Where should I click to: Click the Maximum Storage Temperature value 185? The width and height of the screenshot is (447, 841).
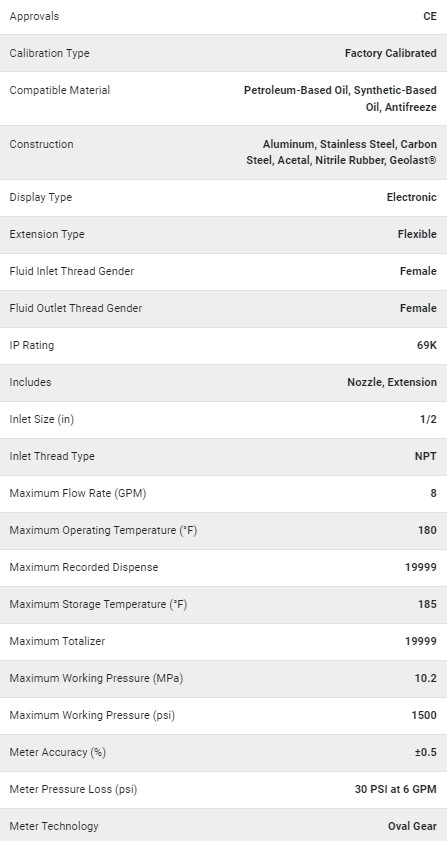click(x=427, y=604)
